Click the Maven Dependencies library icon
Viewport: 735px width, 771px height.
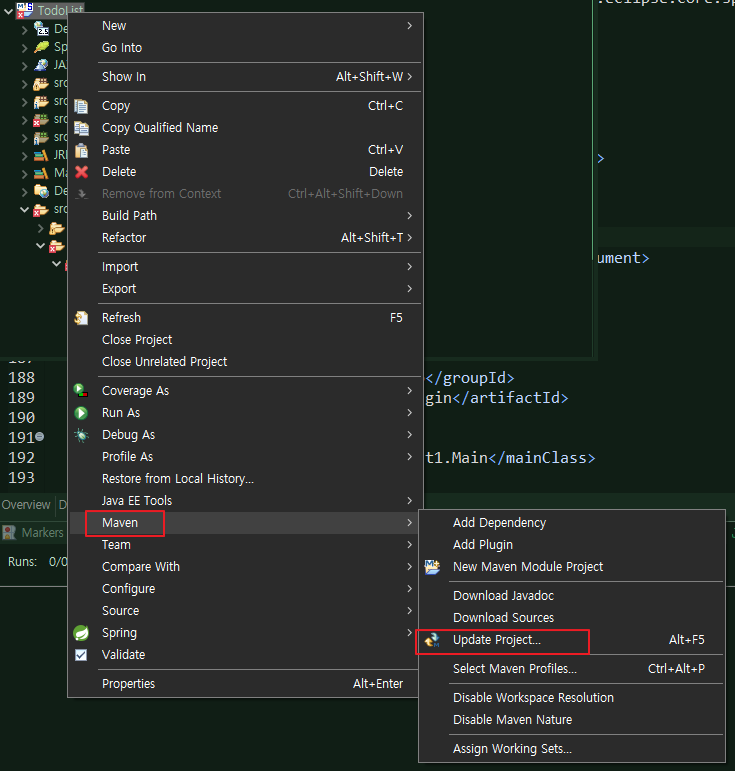41,173
